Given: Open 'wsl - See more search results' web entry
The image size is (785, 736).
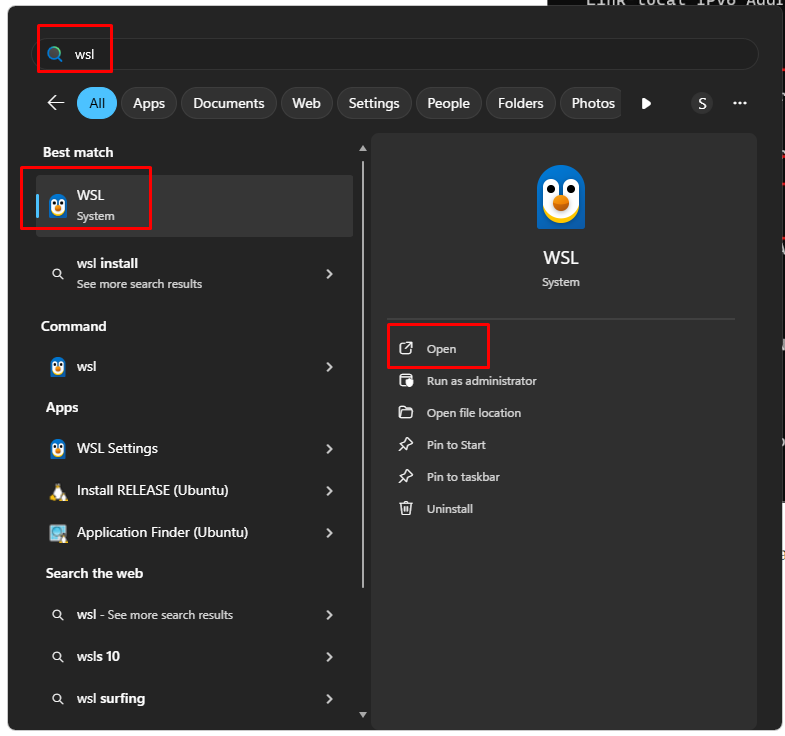Looking at the screenshot, I should coord(194,615).
